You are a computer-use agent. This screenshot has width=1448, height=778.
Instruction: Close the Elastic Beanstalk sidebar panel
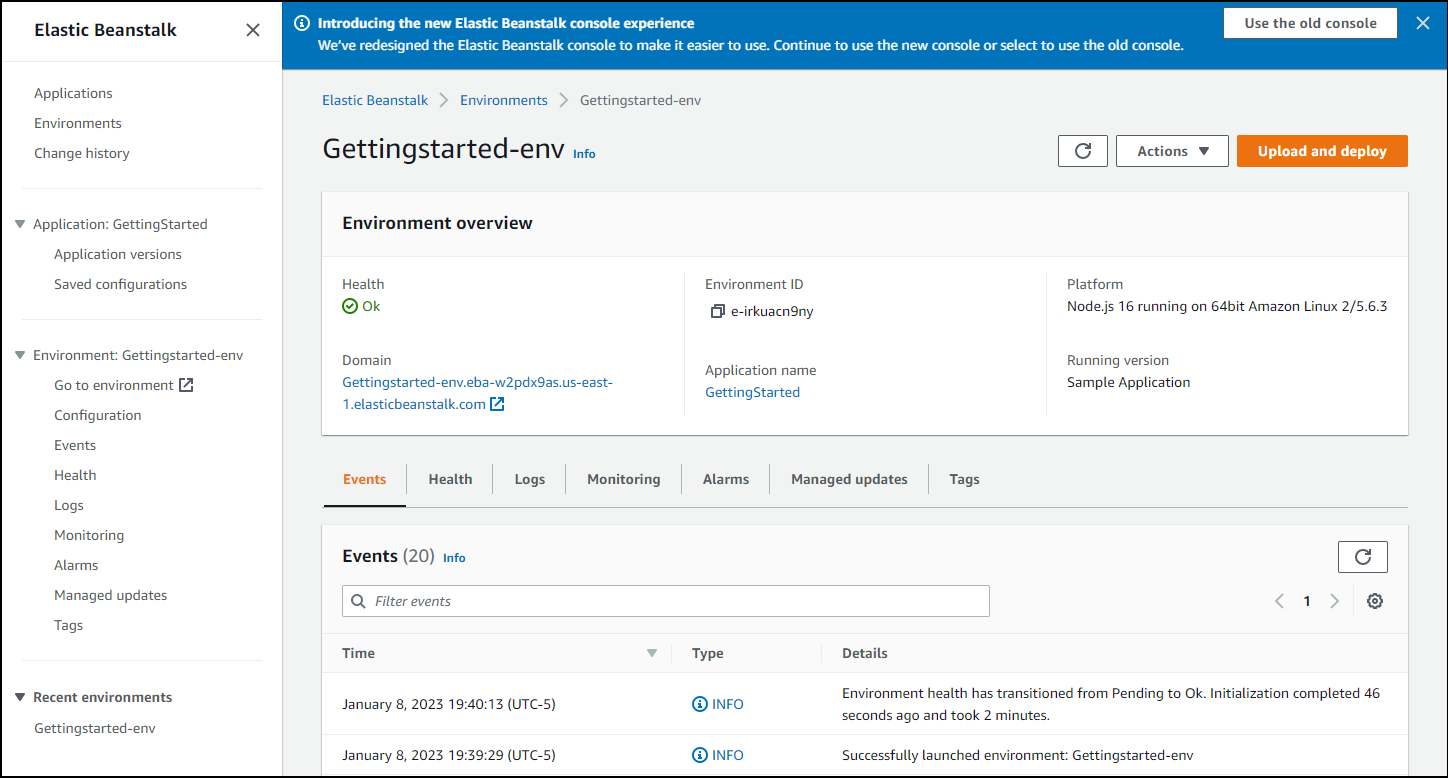253,30
